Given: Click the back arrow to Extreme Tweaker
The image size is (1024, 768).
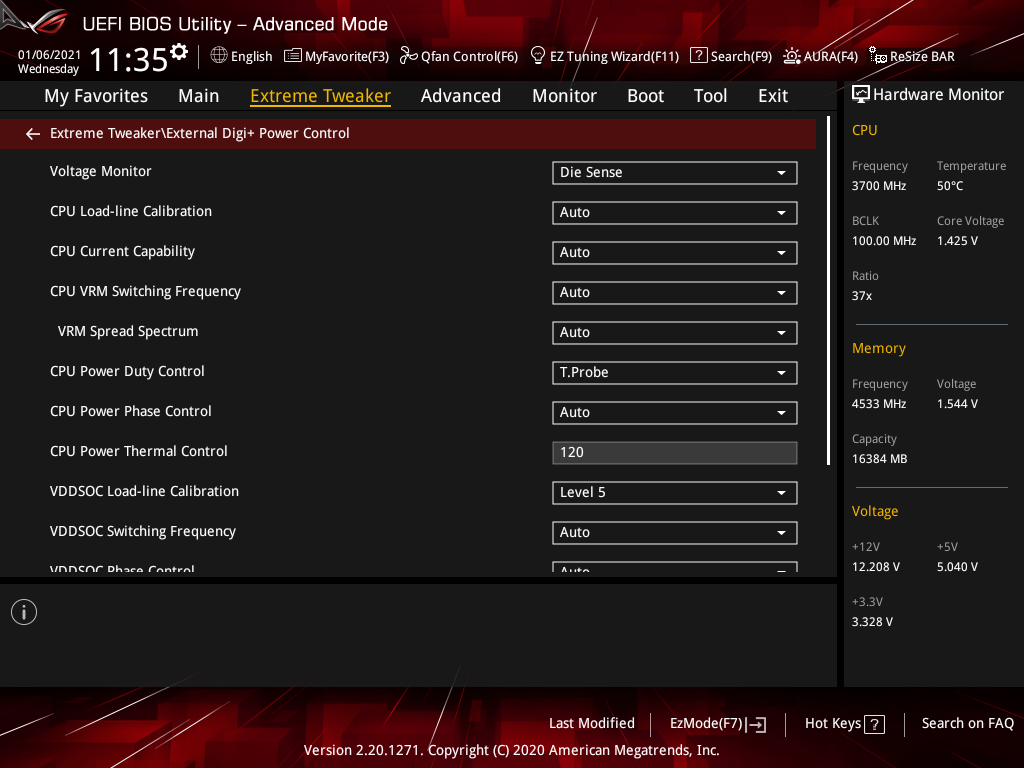Looking at the screenshot, I should click(33, 134).
